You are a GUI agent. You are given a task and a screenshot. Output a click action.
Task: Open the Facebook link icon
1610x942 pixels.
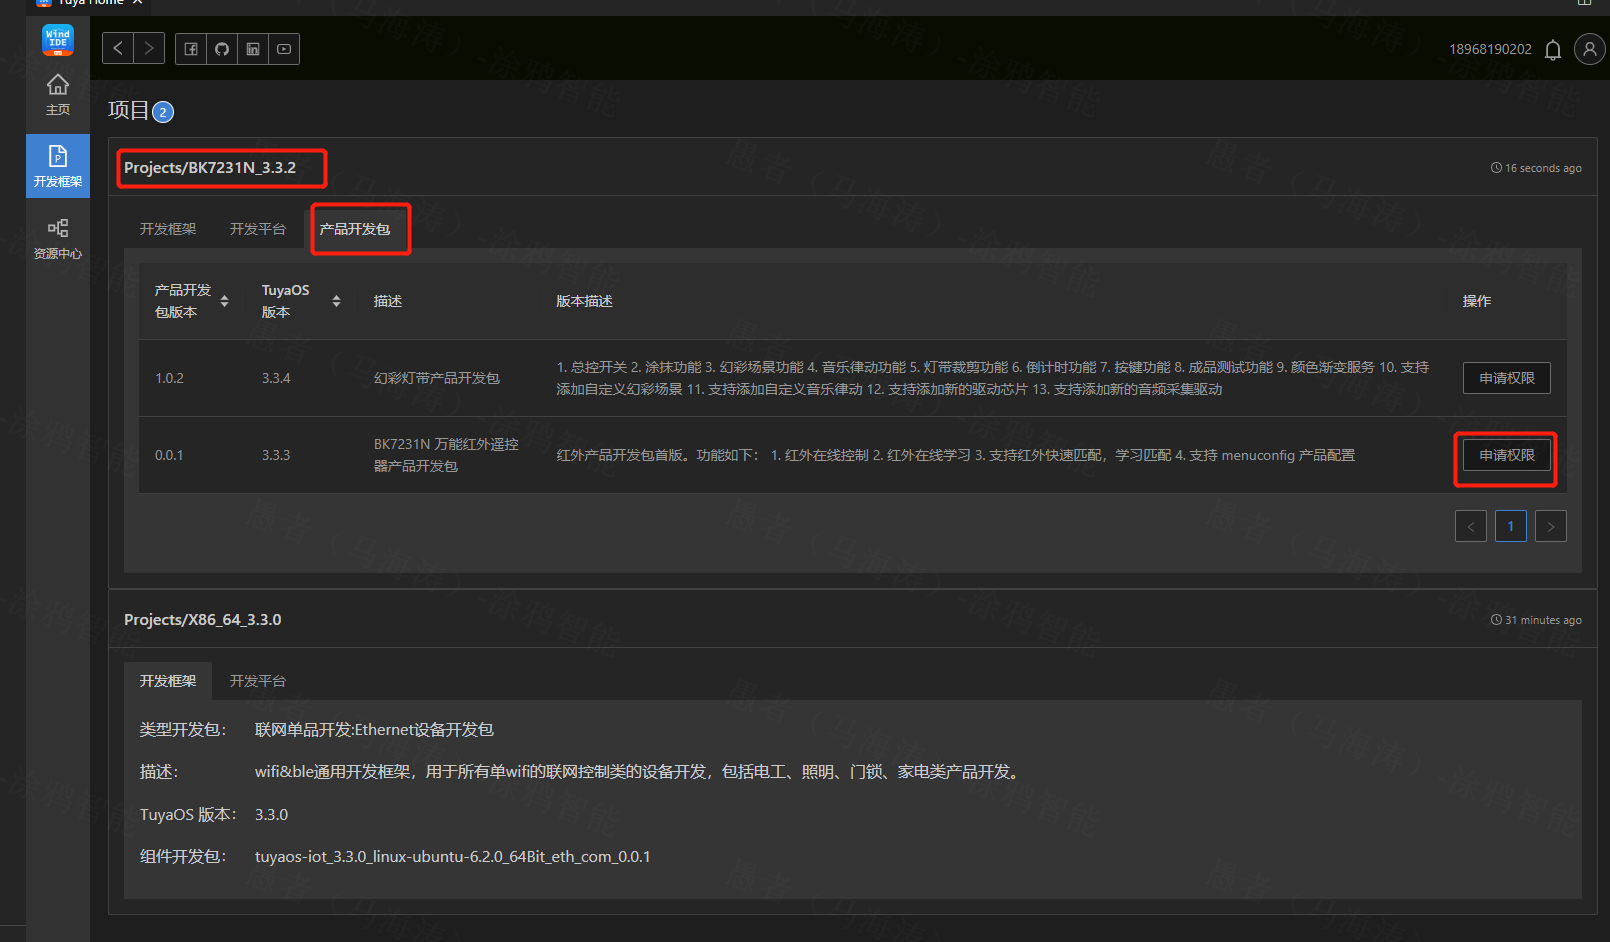tap(191, 48)
